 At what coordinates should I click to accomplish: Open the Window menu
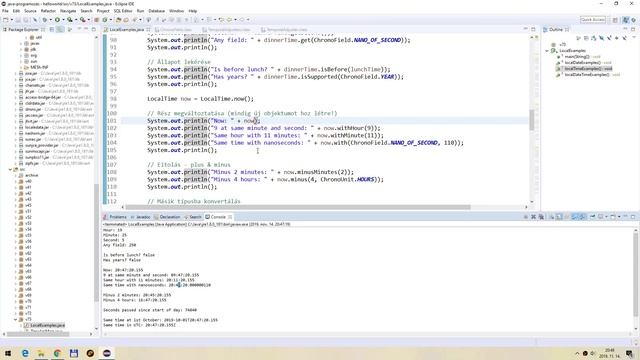click(x=176, y=11)
